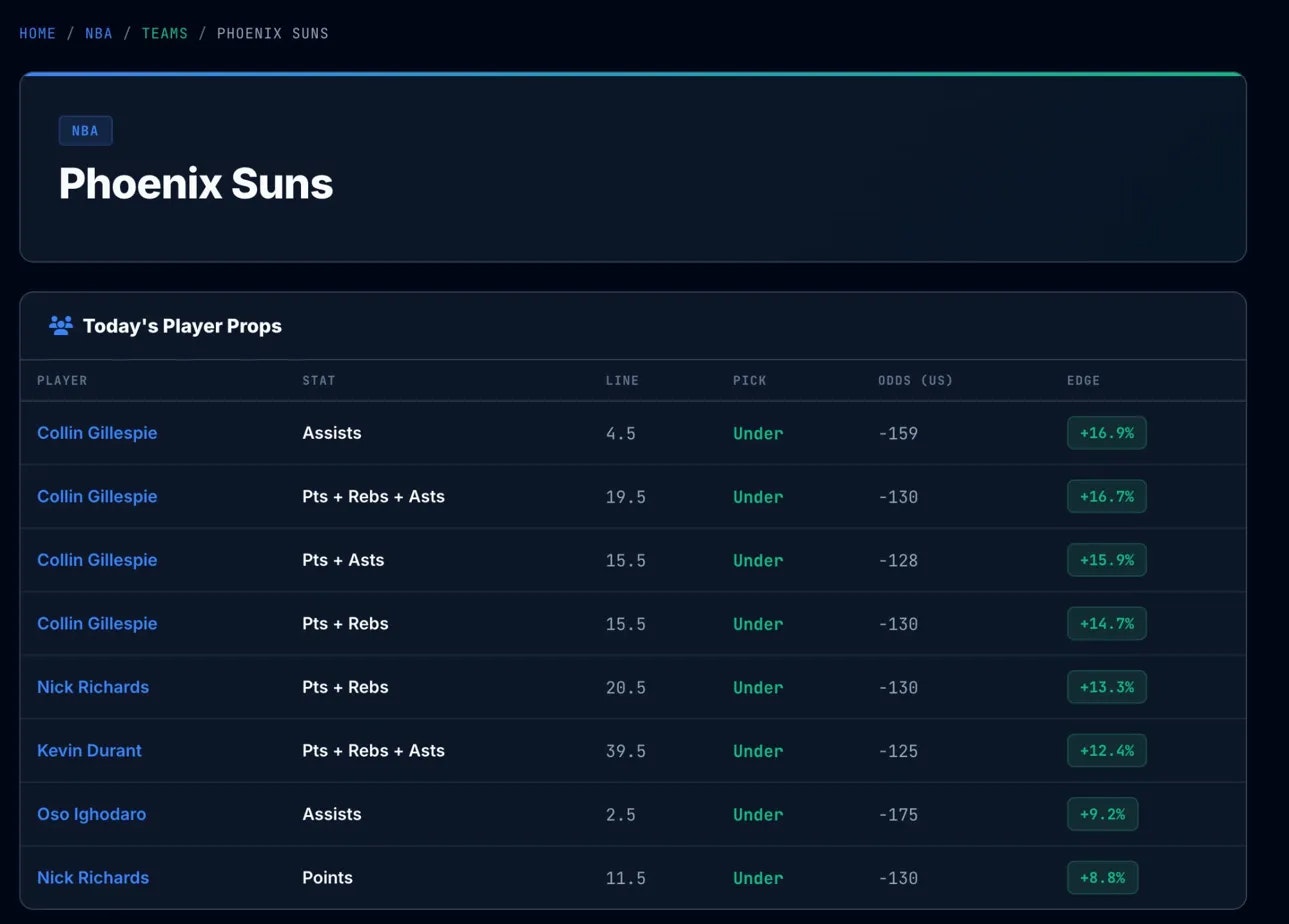
Task: Click the +16.9% edge badge
Action: [x=1107, y=433]
